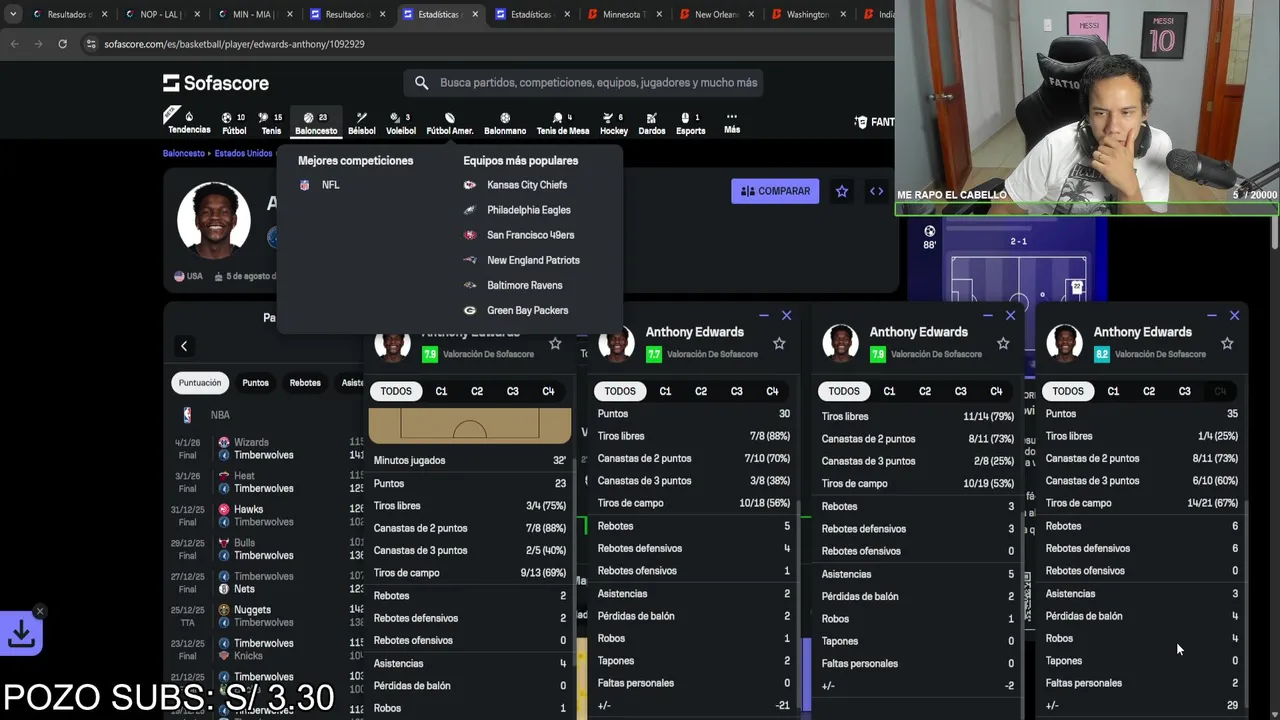Click the Baloncesto breadcrumb link

183,154
